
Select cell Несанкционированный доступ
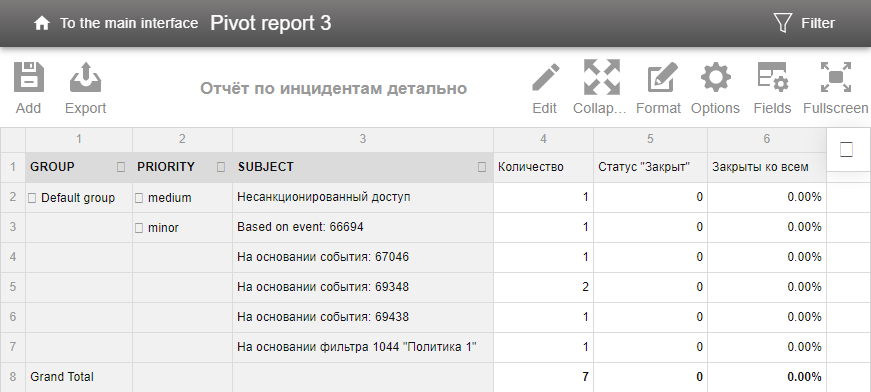pos(363,198)
